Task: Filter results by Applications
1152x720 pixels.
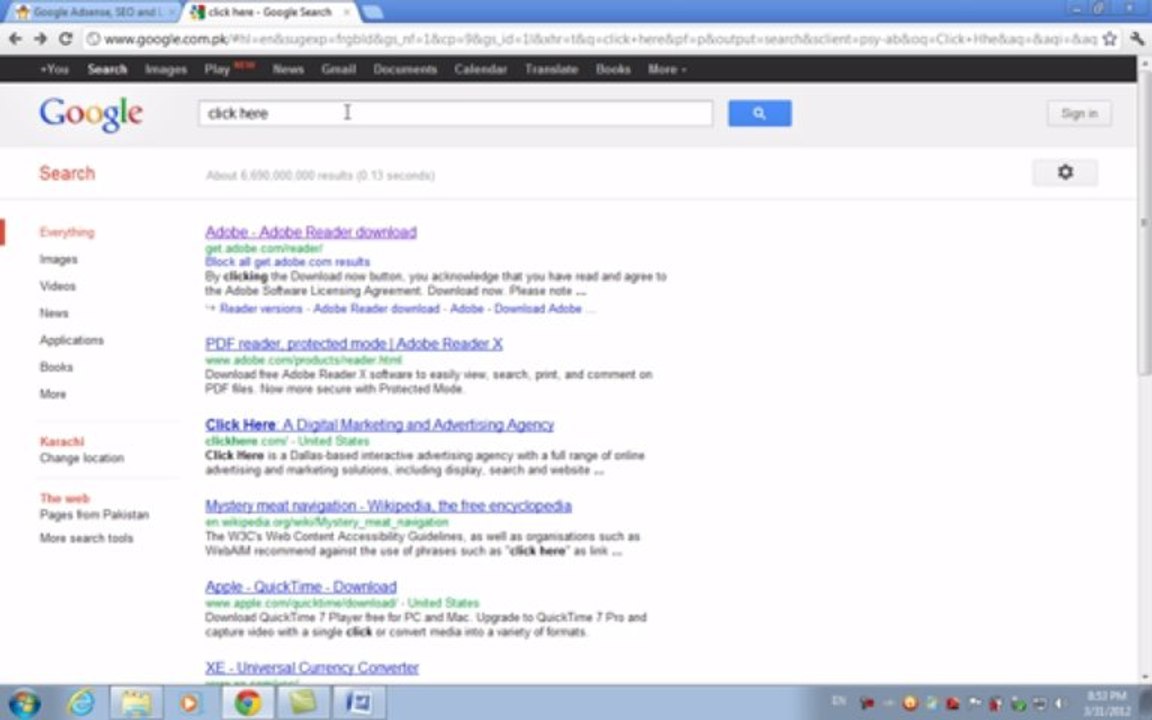Action: (71, 340)
